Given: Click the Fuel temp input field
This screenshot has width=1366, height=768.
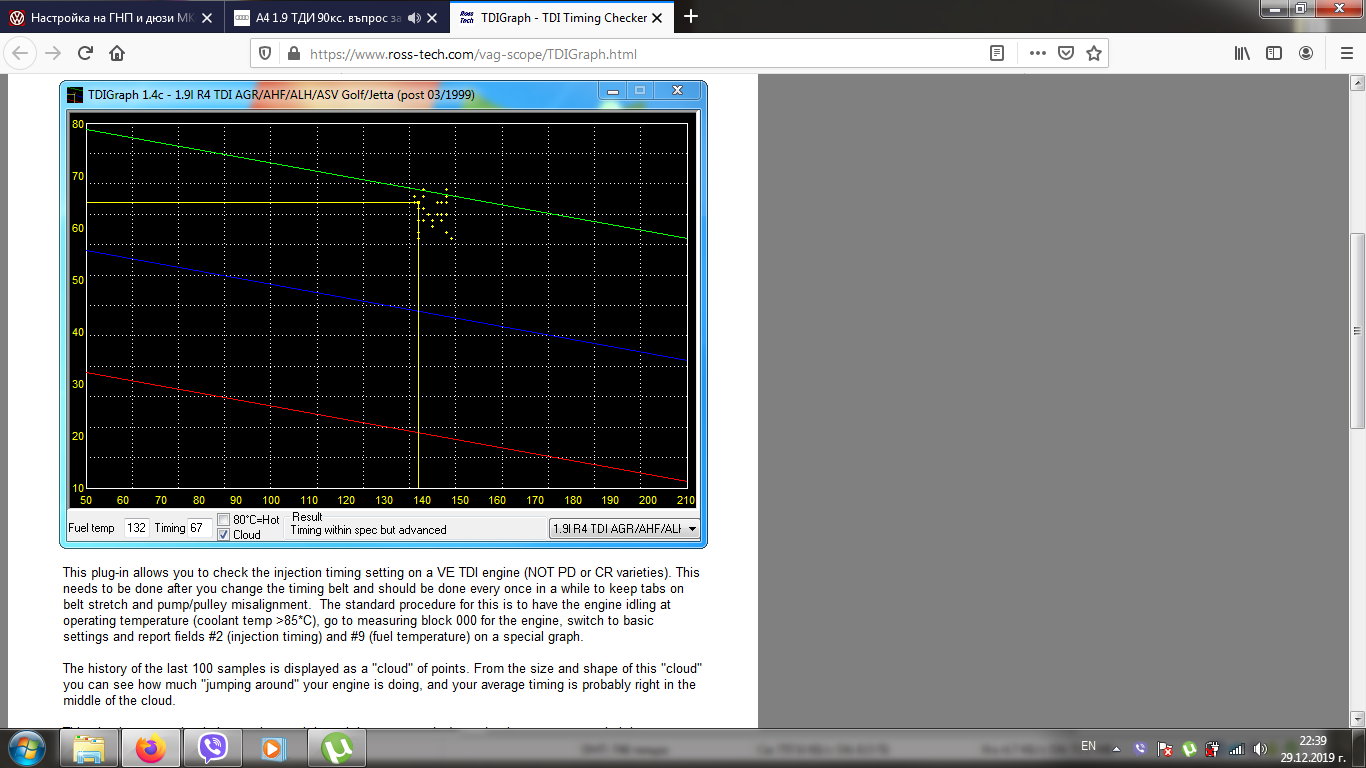Looking at the screenshot, I should tap(136, 528).
